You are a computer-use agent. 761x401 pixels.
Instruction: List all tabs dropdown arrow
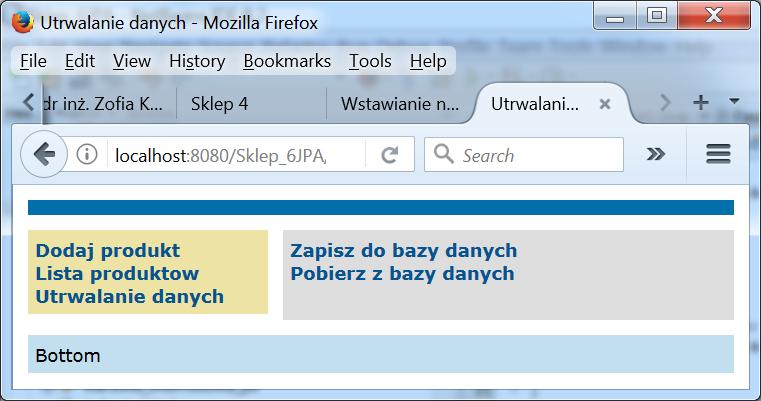tap(734, 101)
